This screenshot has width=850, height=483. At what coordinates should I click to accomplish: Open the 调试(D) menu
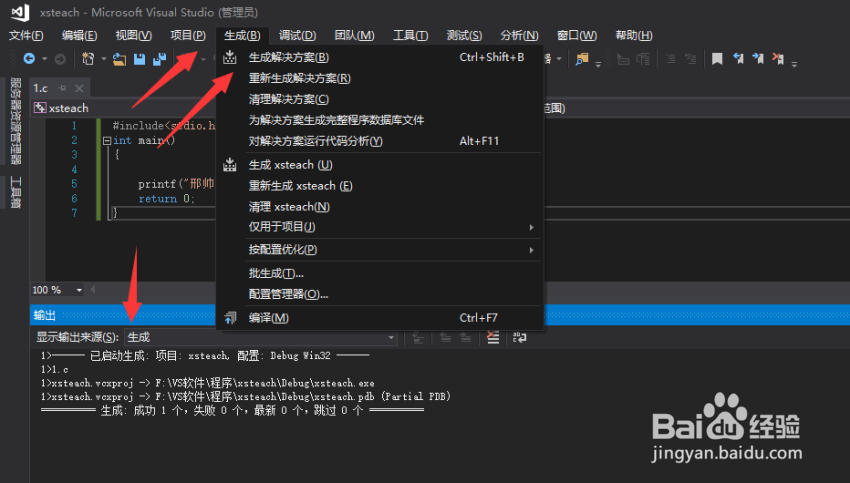(x=297, y=35)
